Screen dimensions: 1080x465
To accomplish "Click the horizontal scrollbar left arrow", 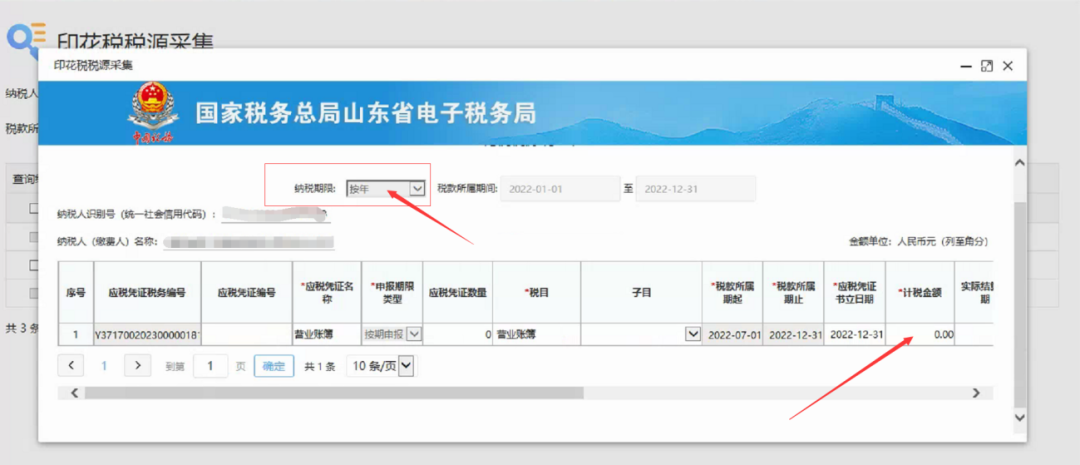I will [x=74, y=393].
